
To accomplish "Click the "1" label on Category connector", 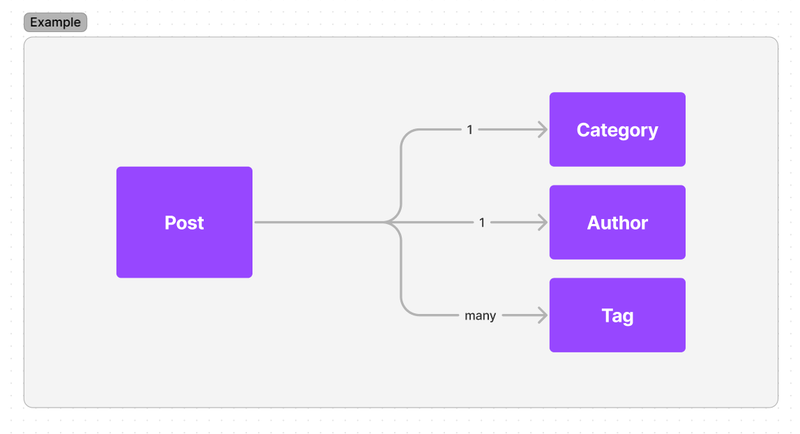I will tap(469, 130).
